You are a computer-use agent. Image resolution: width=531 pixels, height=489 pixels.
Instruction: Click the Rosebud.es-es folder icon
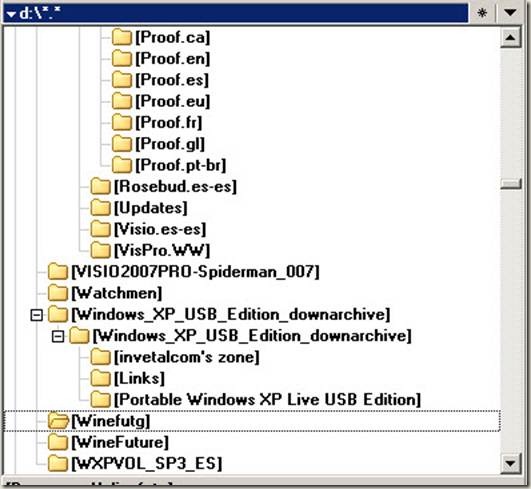coord(101,187)
